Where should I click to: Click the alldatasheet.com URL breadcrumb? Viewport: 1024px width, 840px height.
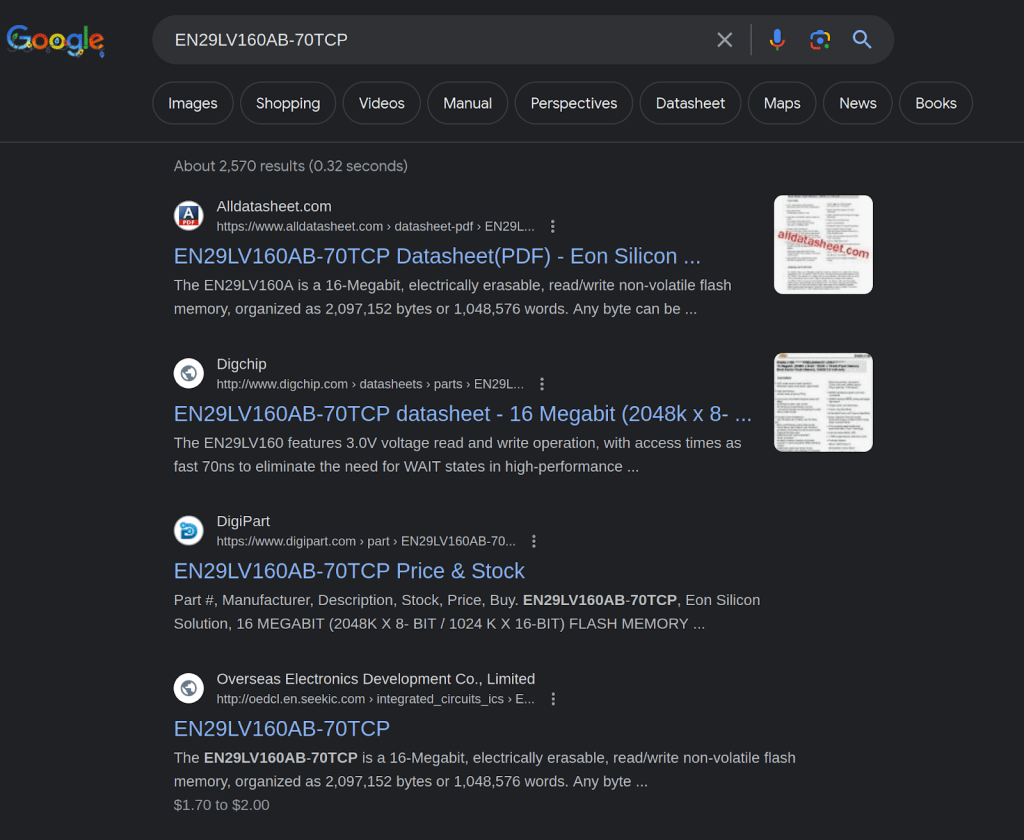[376, 227]
